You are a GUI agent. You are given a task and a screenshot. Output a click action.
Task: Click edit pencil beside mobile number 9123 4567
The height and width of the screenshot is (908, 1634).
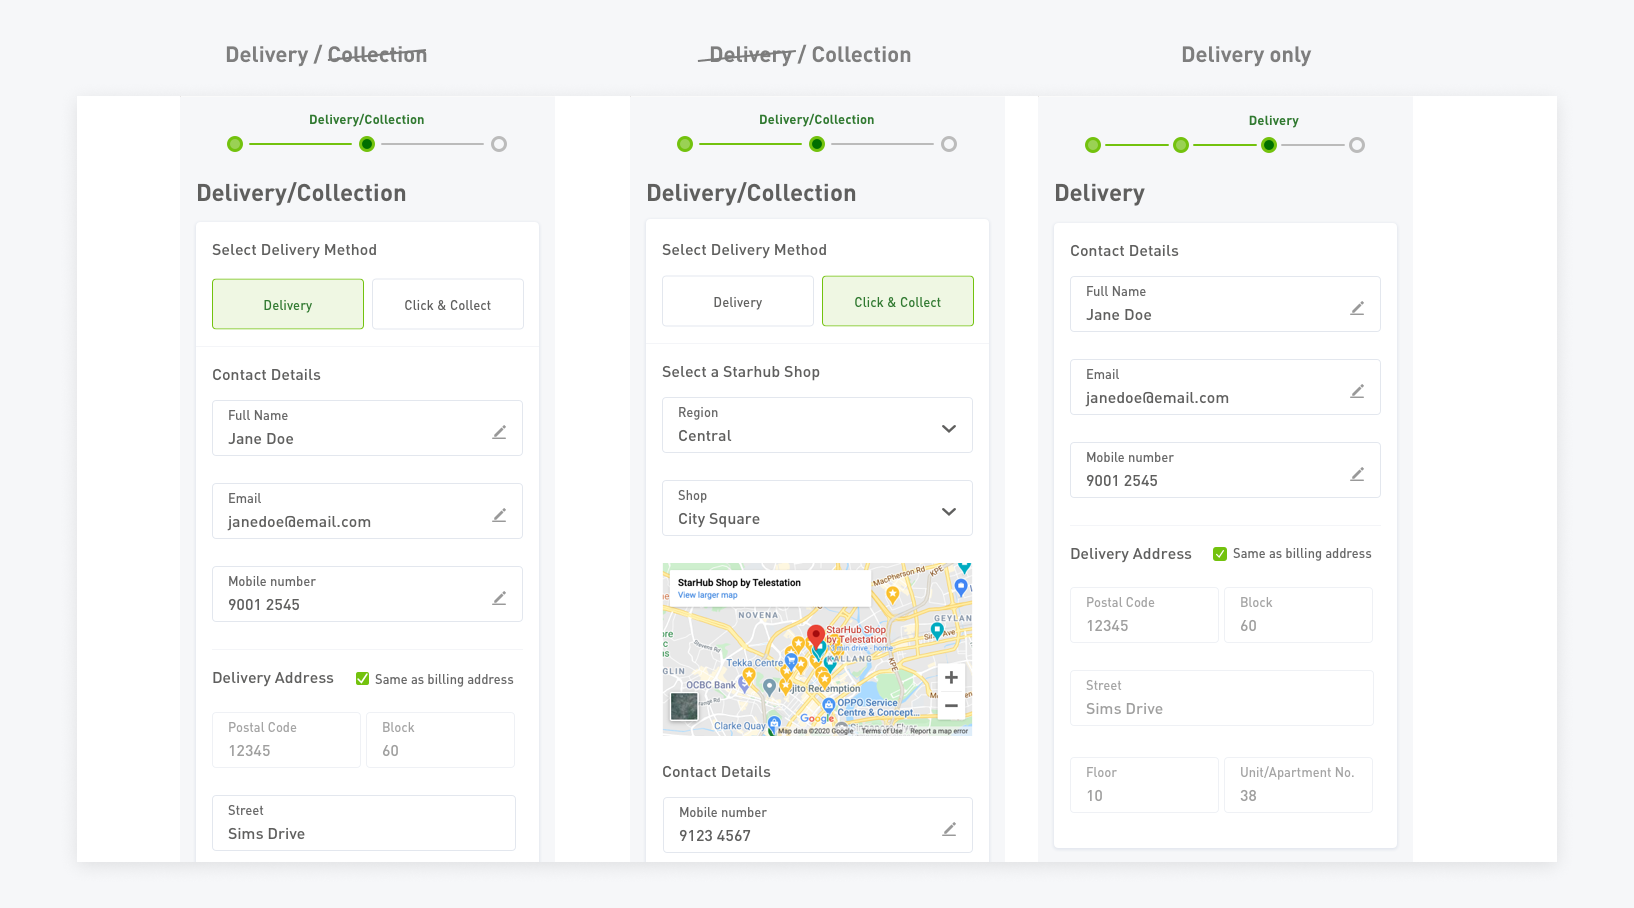pyautogui.click(x=949, y=829)
